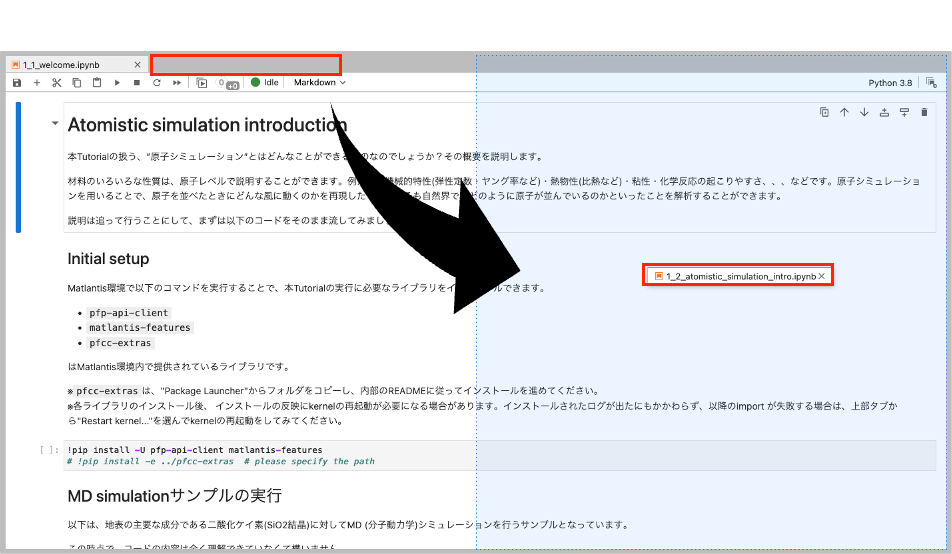Restart the kernel with the circular arrow icon
The image size is (952, 554).
157,83
